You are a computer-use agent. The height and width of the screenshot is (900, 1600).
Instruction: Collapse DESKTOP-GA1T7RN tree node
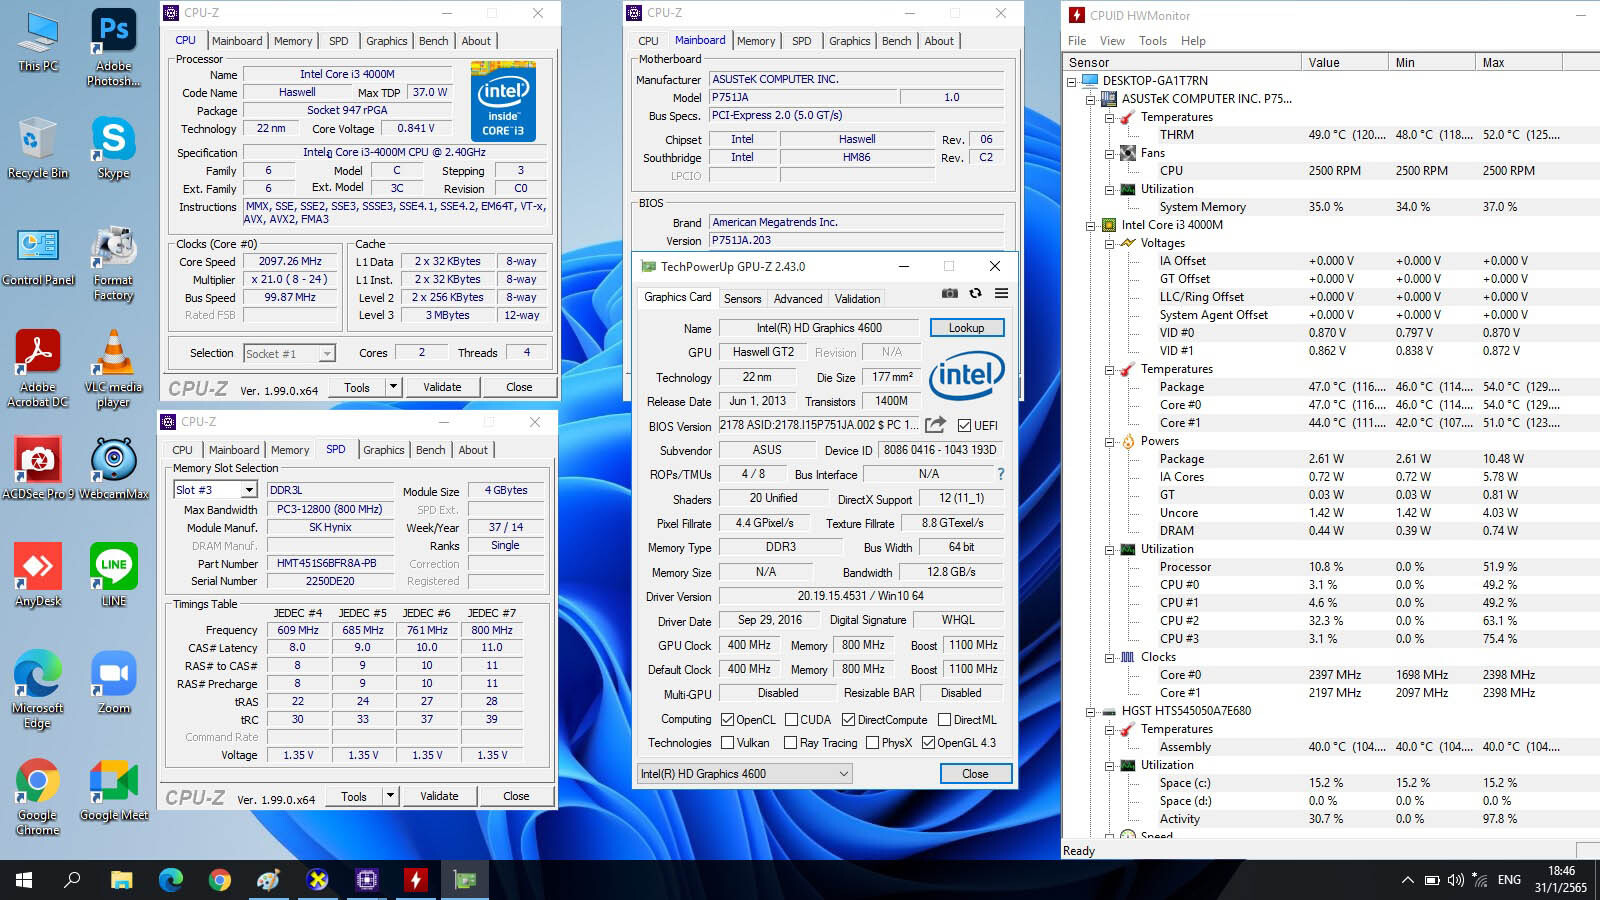[x=1072, y=81]
